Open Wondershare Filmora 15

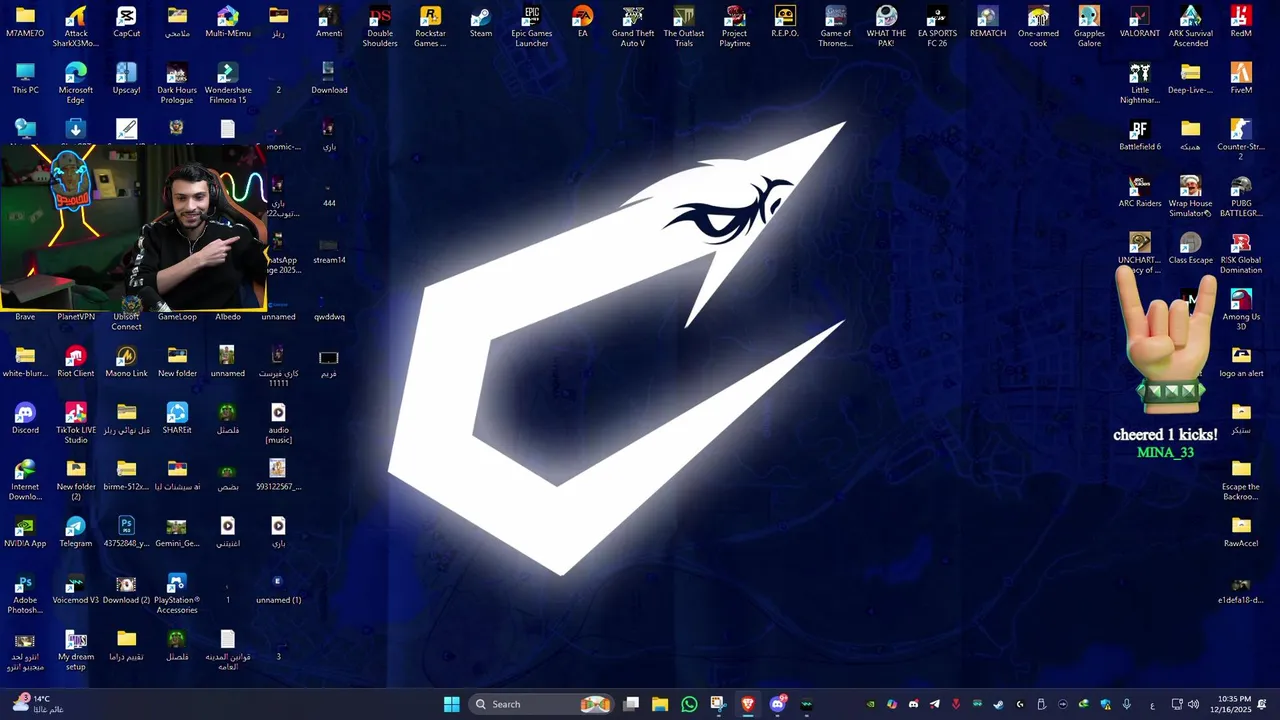(227, 84)
